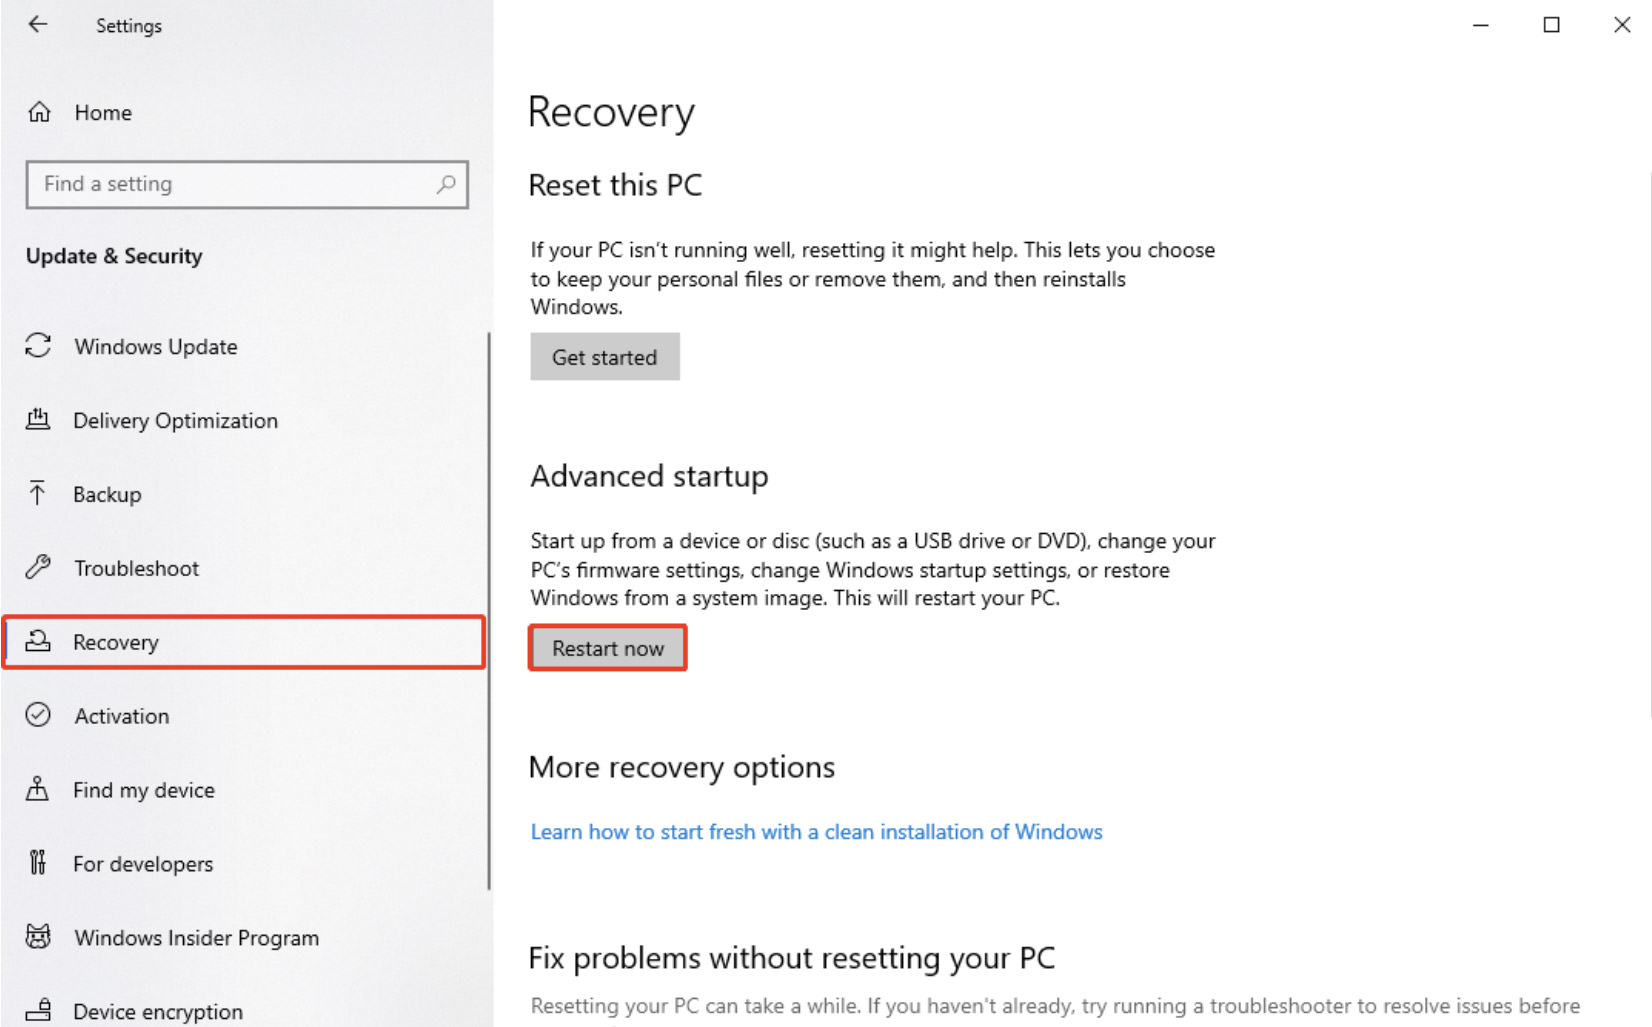Click the Home house icon
Viewport: 1652px width, 1027px height.
point(39,112)
